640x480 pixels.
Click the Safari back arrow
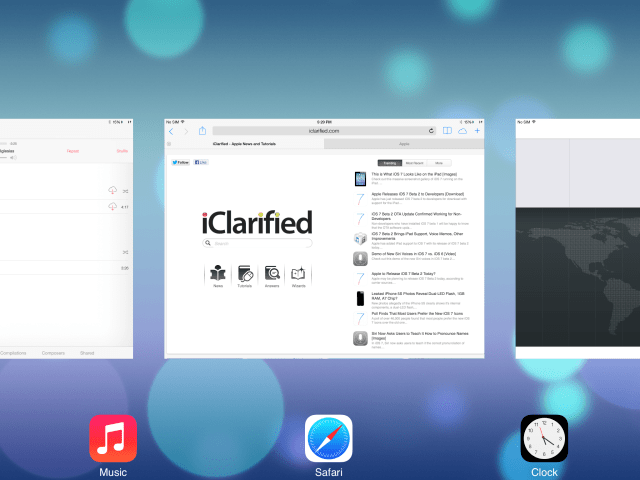172,131
